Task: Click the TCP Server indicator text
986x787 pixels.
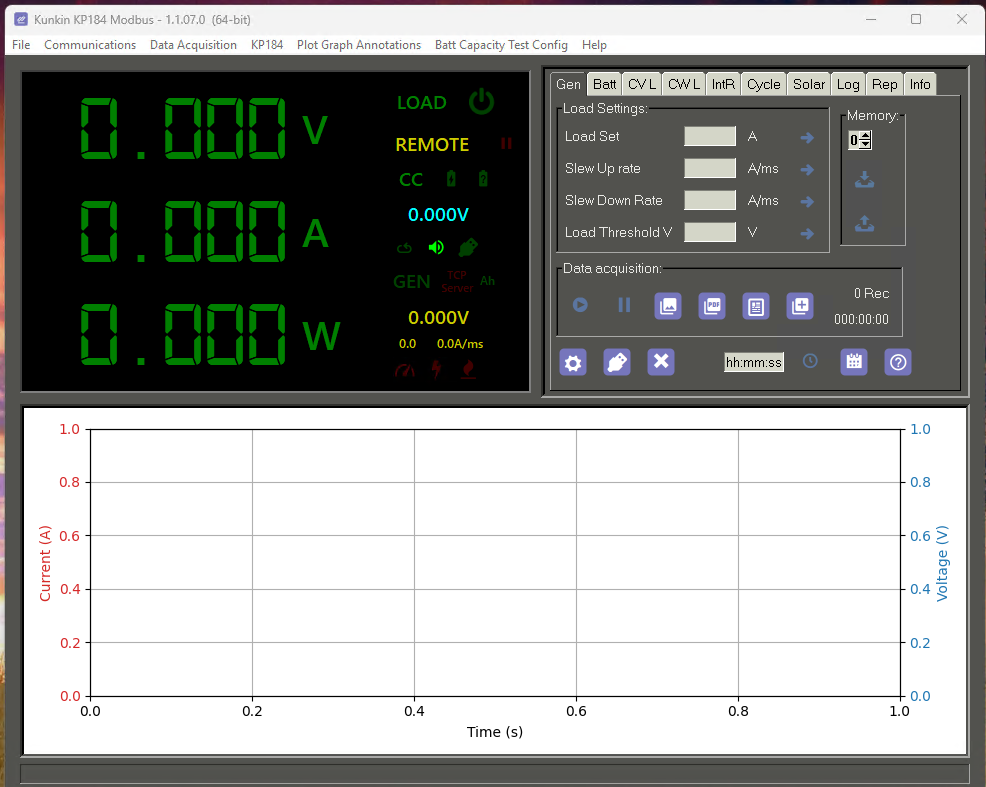Action: coord(457,282)
